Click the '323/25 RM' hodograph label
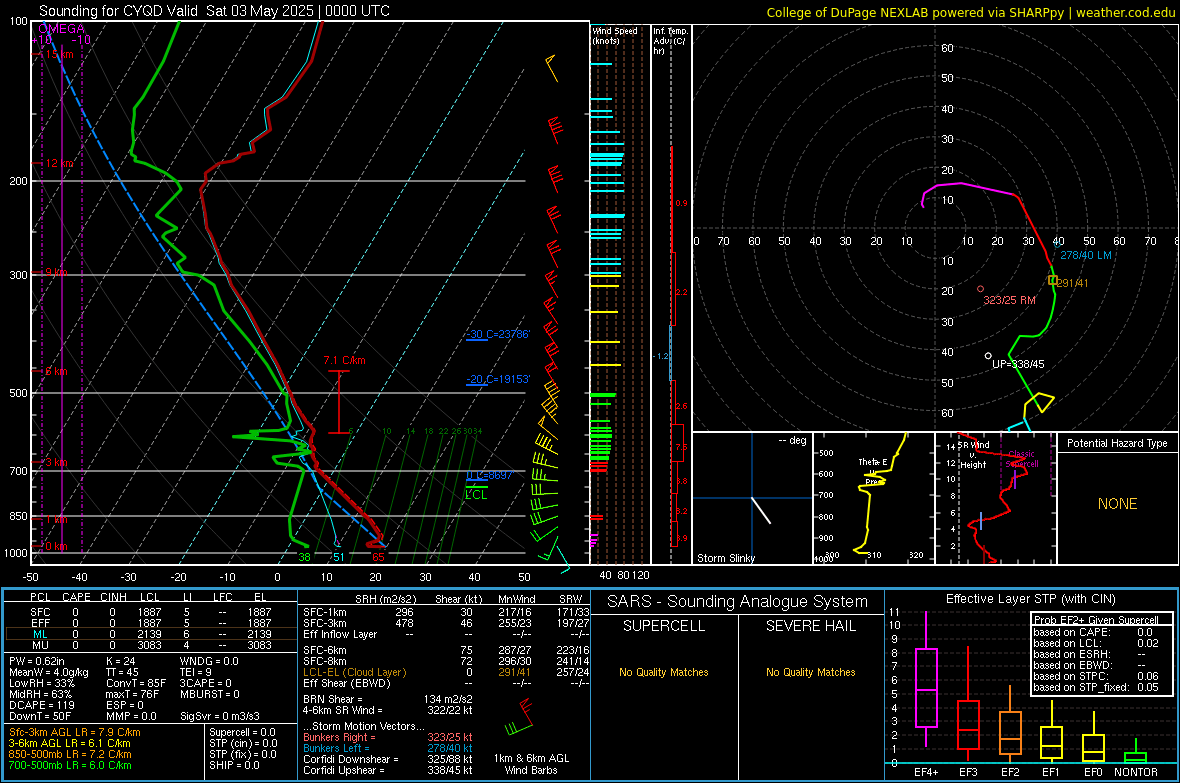 [x=1009, y=300]
